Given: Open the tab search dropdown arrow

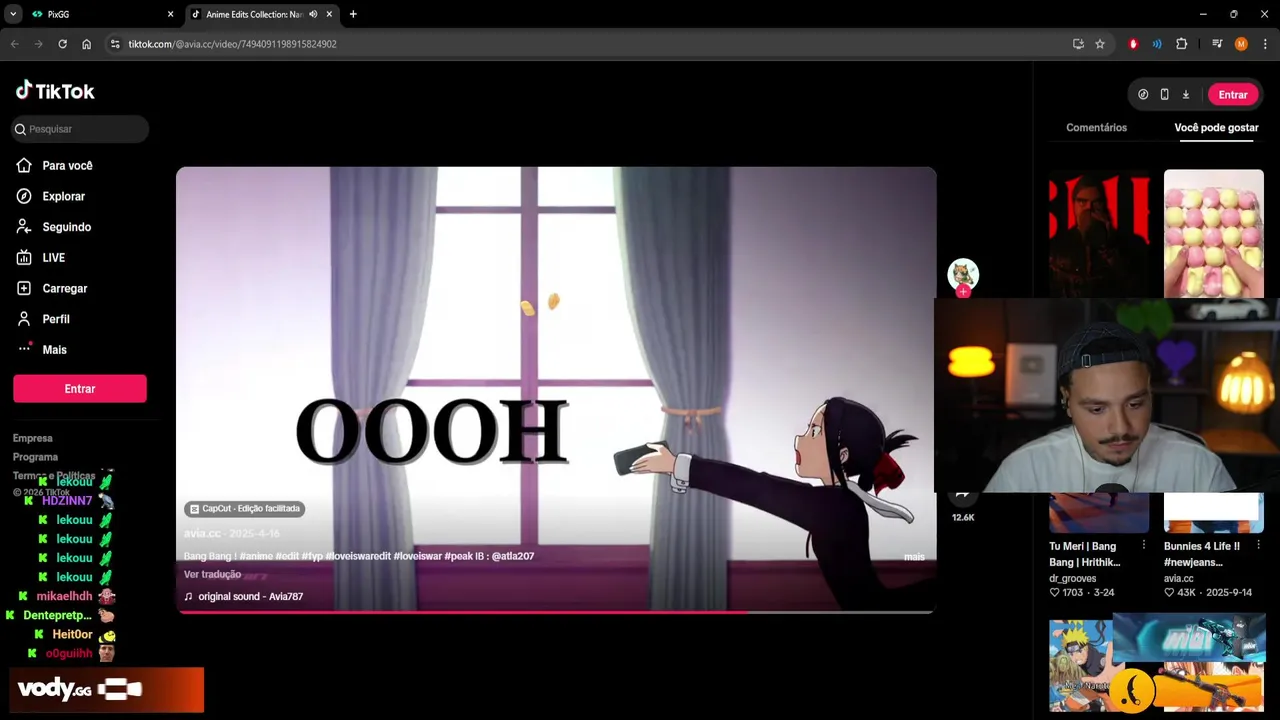Looking at the screenshot, I should pyautogui.click(x=13, y=14).
